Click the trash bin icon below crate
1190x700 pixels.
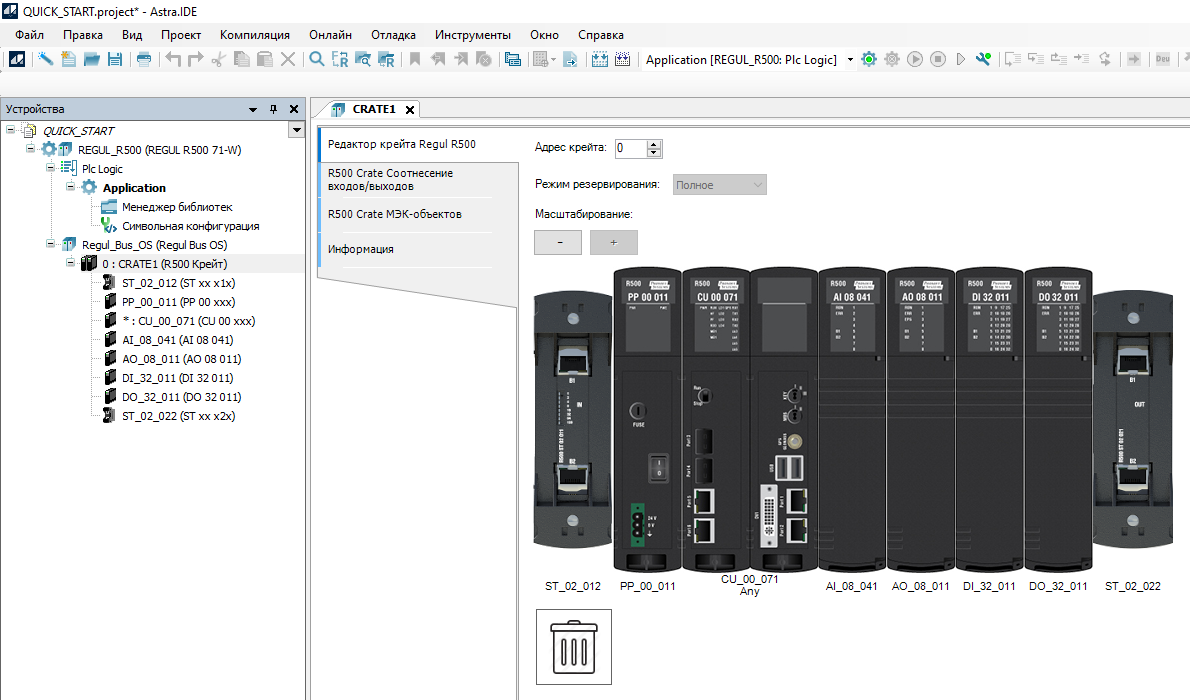click(x=573, y=647)
